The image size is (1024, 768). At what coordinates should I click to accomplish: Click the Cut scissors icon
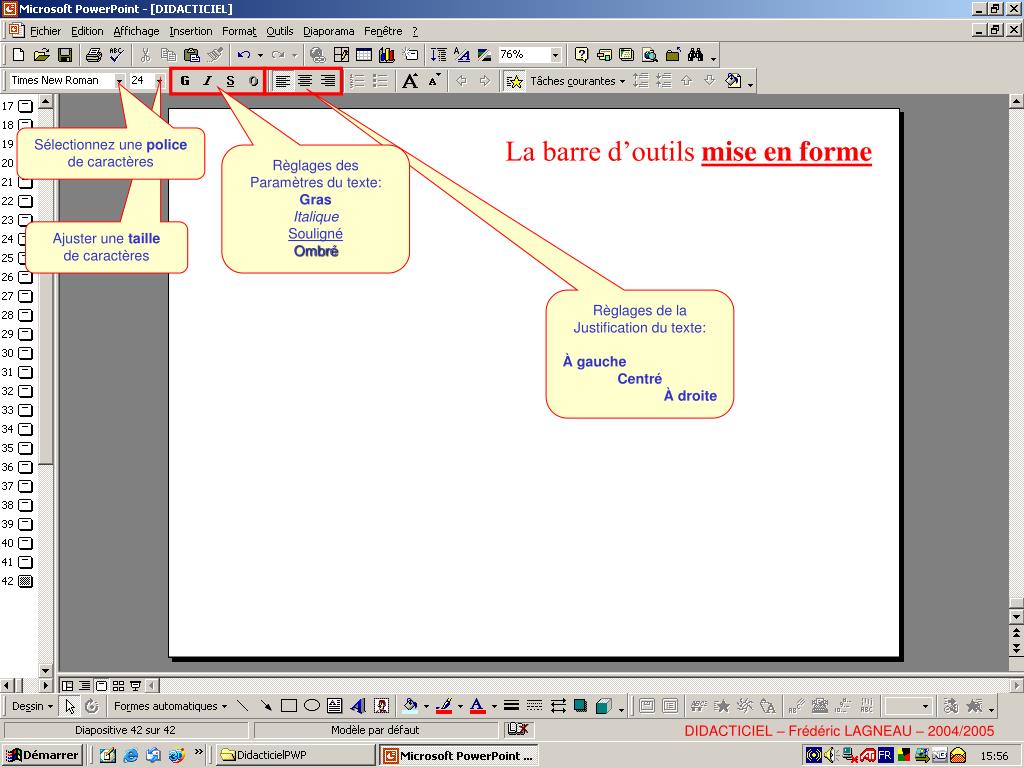(145, 55)
